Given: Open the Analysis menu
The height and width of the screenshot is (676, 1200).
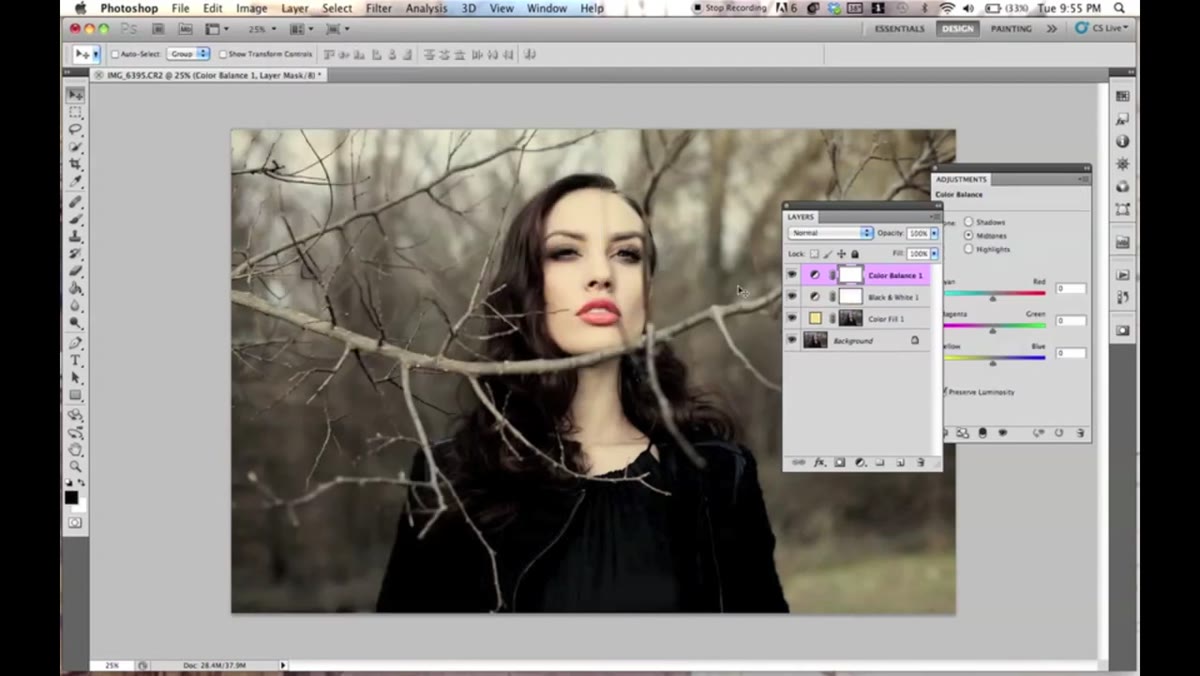Looking at the screenshot, I should pos(427,8).
